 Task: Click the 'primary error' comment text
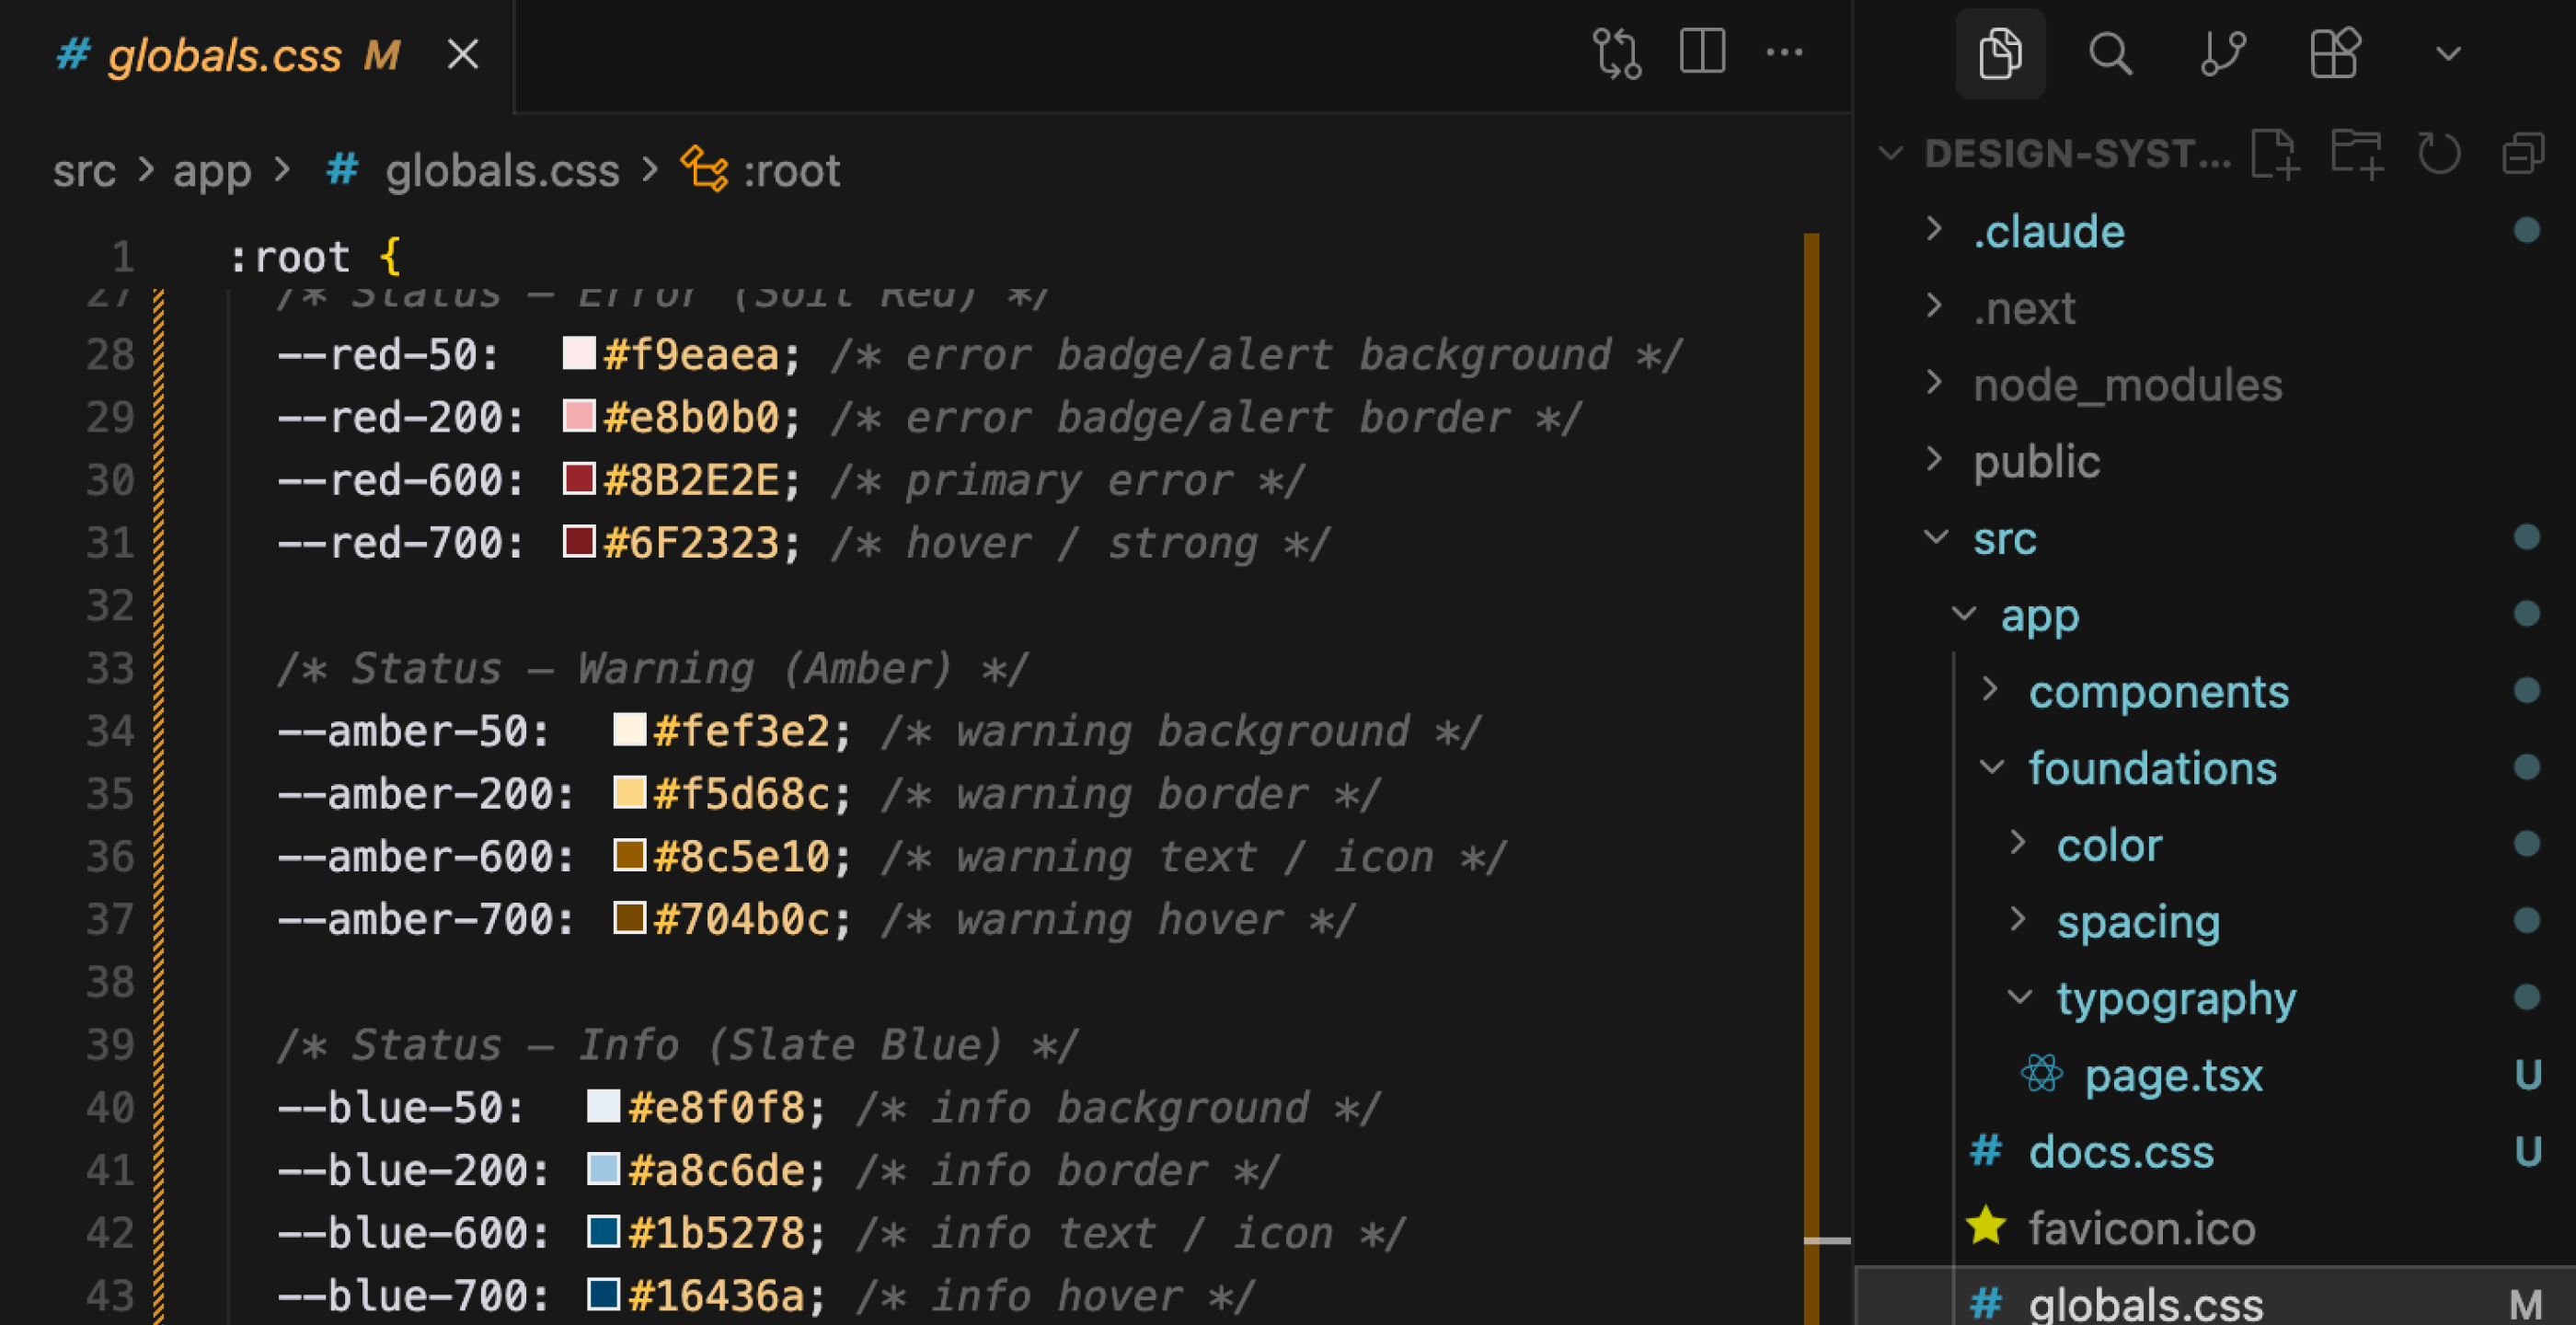pos(1068,482)
